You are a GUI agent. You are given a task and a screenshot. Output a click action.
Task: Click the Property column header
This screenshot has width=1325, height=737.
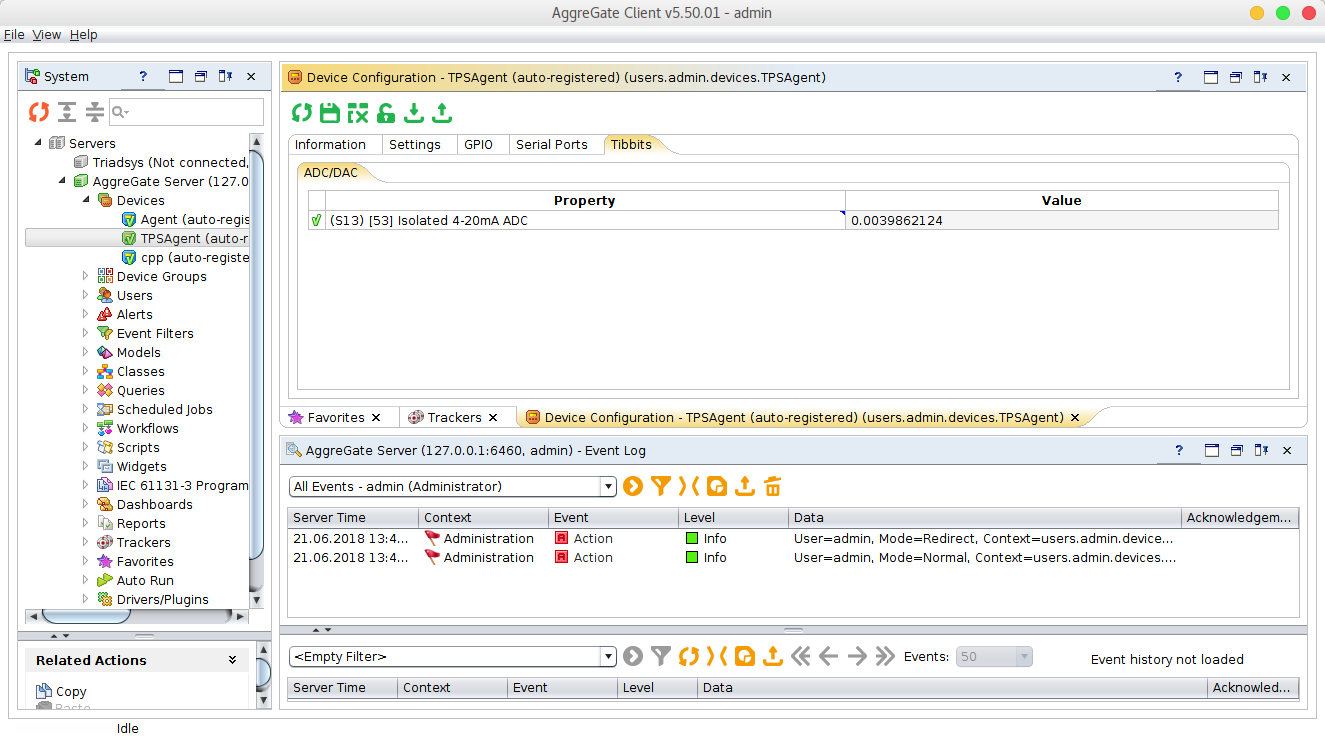click(584, 200)
